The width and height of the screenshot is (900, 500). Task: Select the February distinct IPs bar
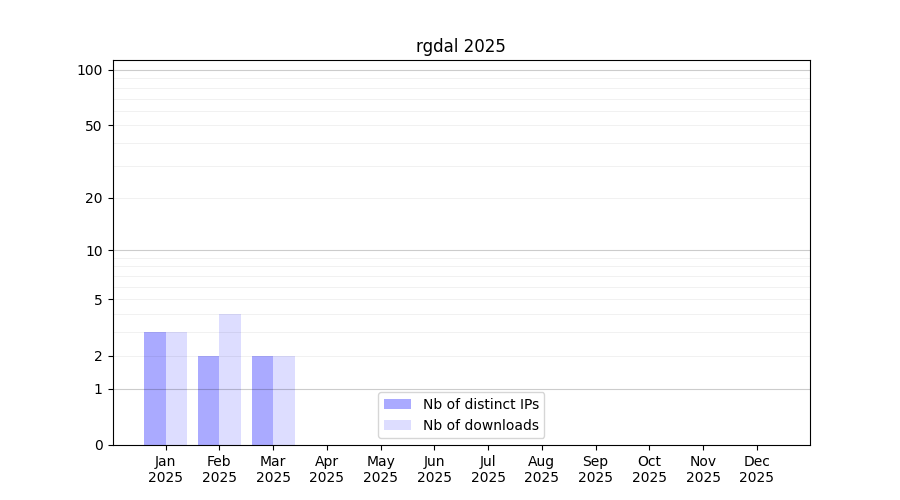click(x=208, y=400)
